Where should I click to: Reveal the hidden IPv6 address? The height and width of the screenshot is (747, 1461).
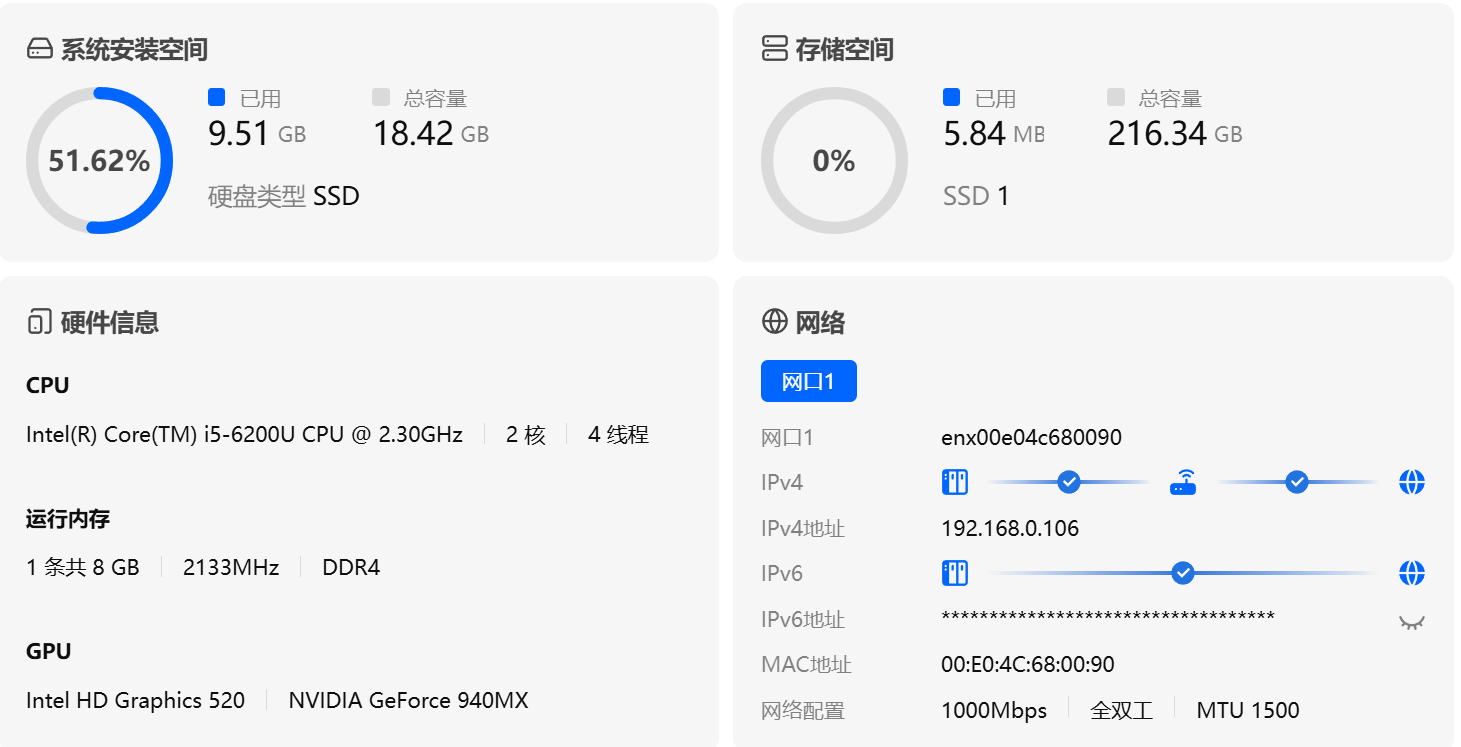coord(1411,622)
